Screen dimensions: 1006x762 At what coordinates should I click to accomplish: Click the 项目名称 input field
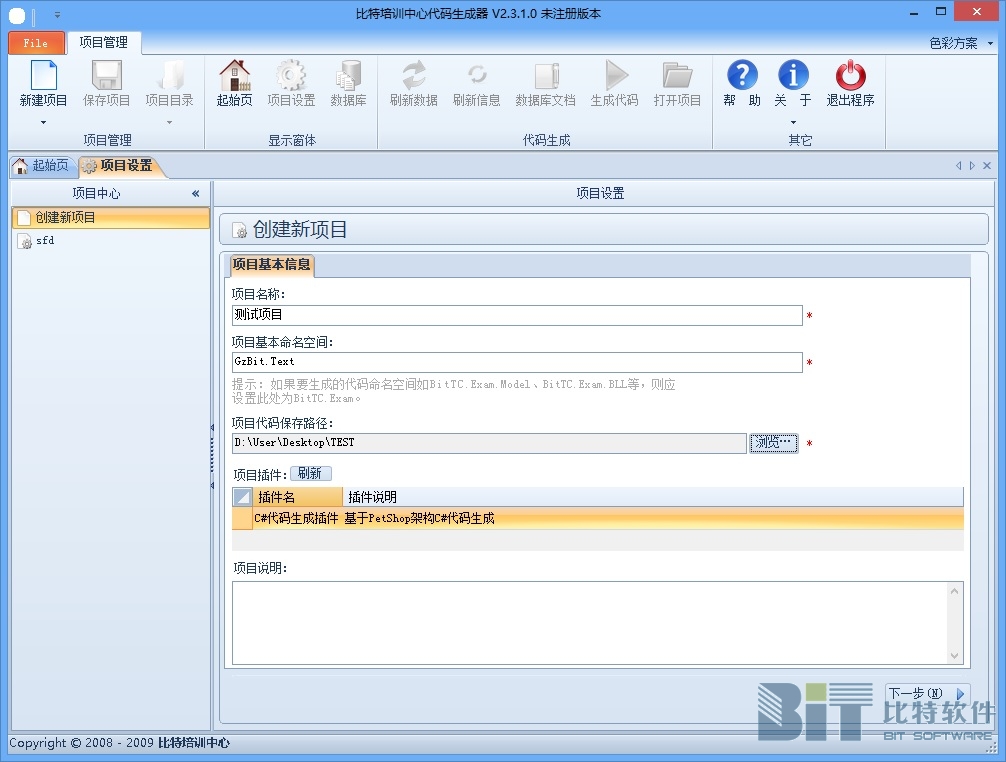pos(516,315)
